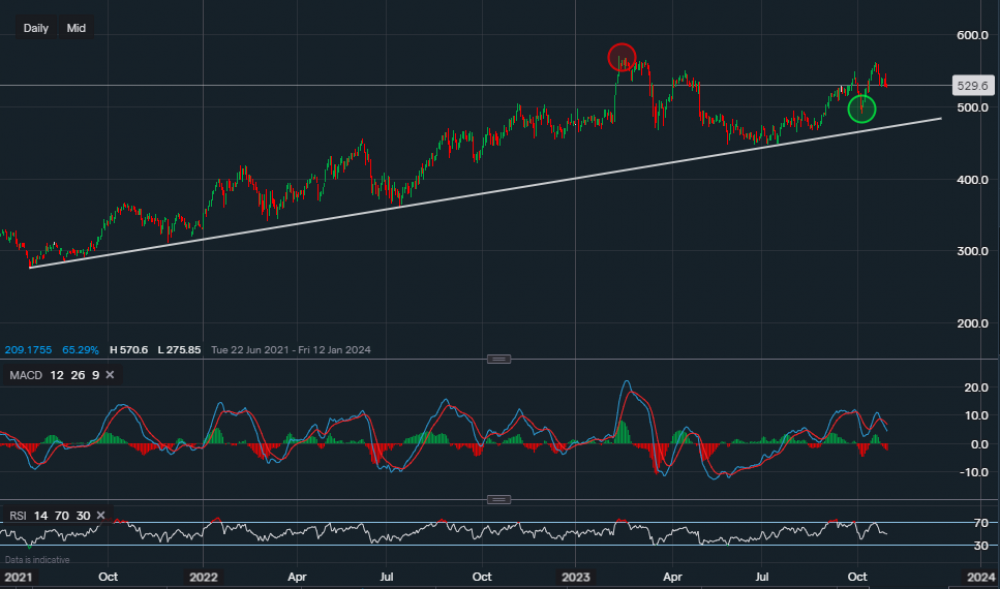This screenshot has width=1000, height=589.
Task: Select the red circle annotation at the 2023 peak
Action: tap(622, 57)
